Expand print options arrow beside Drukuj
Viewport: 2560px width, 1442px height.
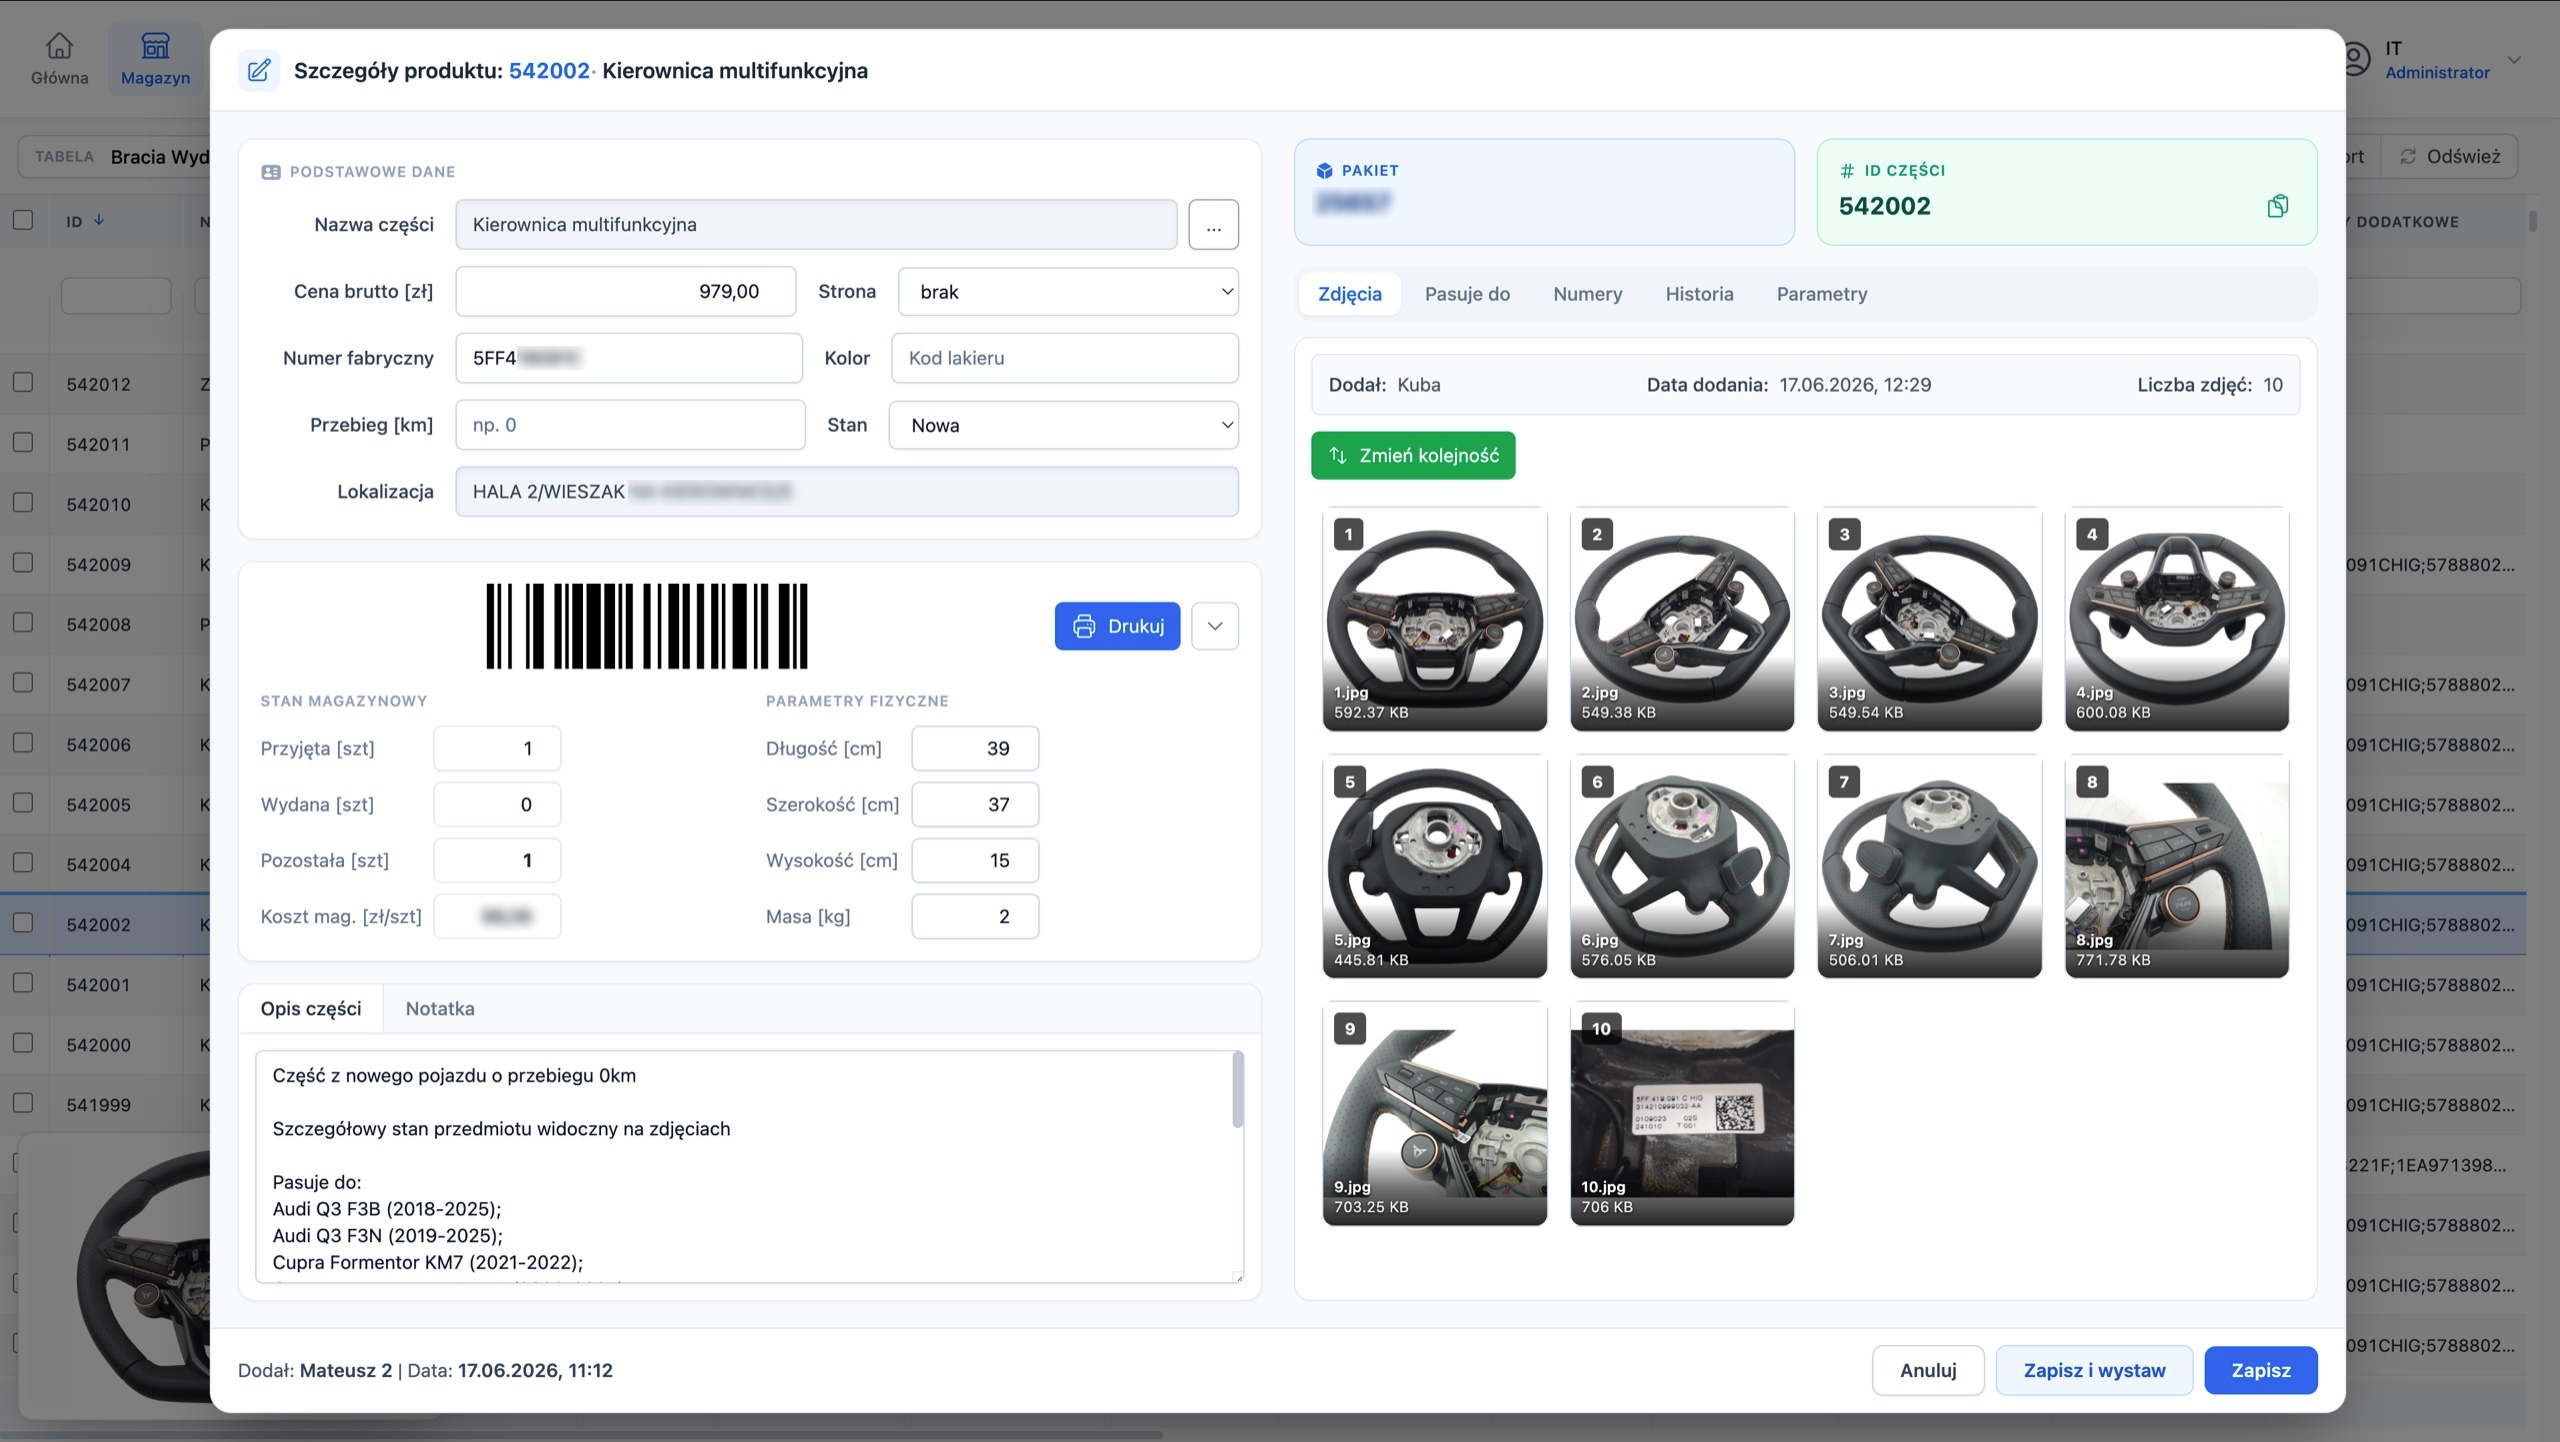1214,626
